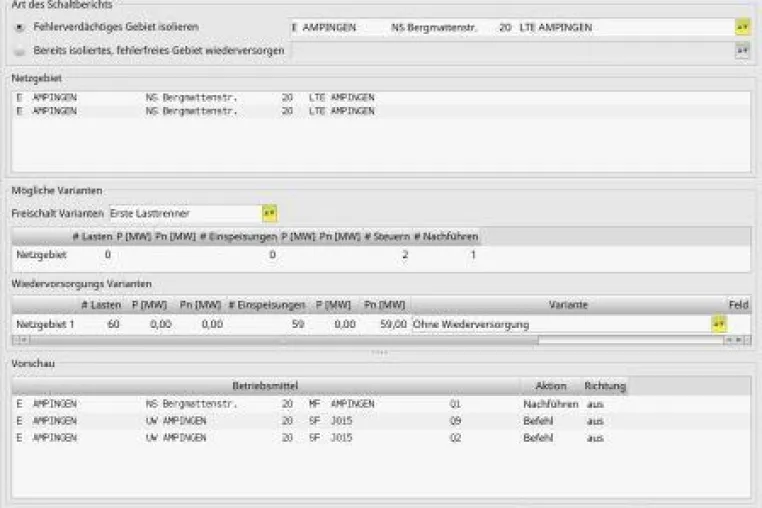Select preview row 'UW AMPINGEN SF J015 09'
This screenshot has width=762, height=508.
(381, 421)
